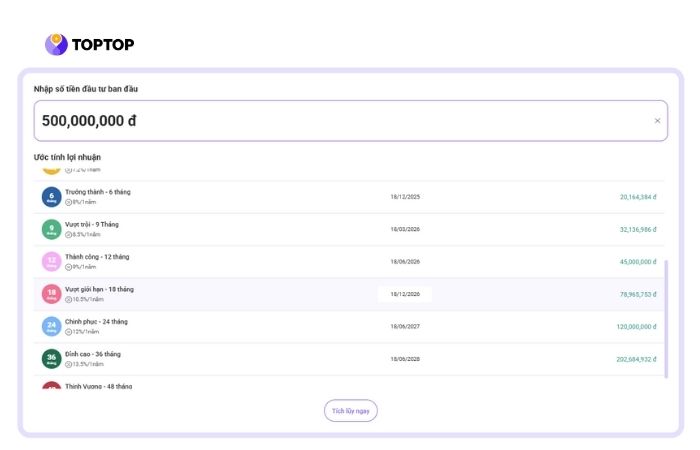Image resolution: width=700 pixels, height=450 pixels.
Task: Click the 120,000,000 đ profit amount
Action: (635, 327)
